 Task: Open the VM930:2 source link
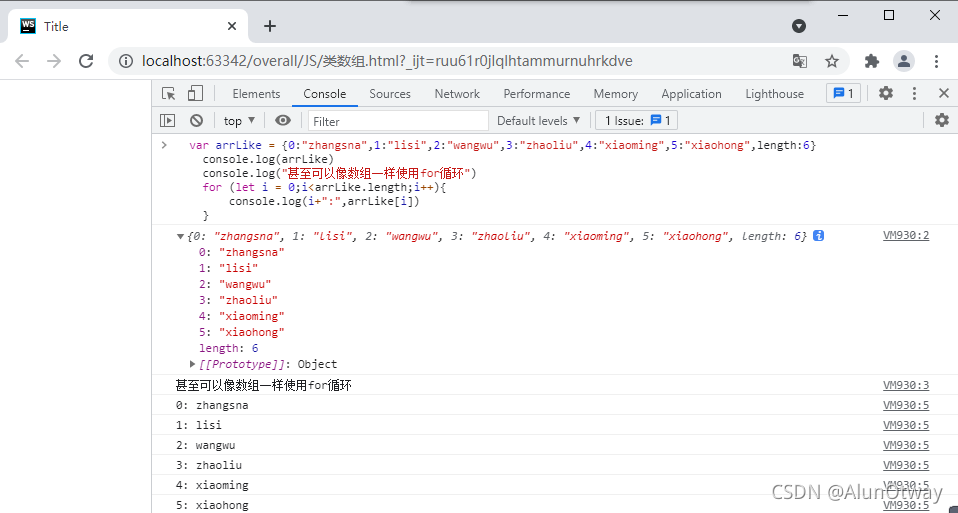(905, 235)
